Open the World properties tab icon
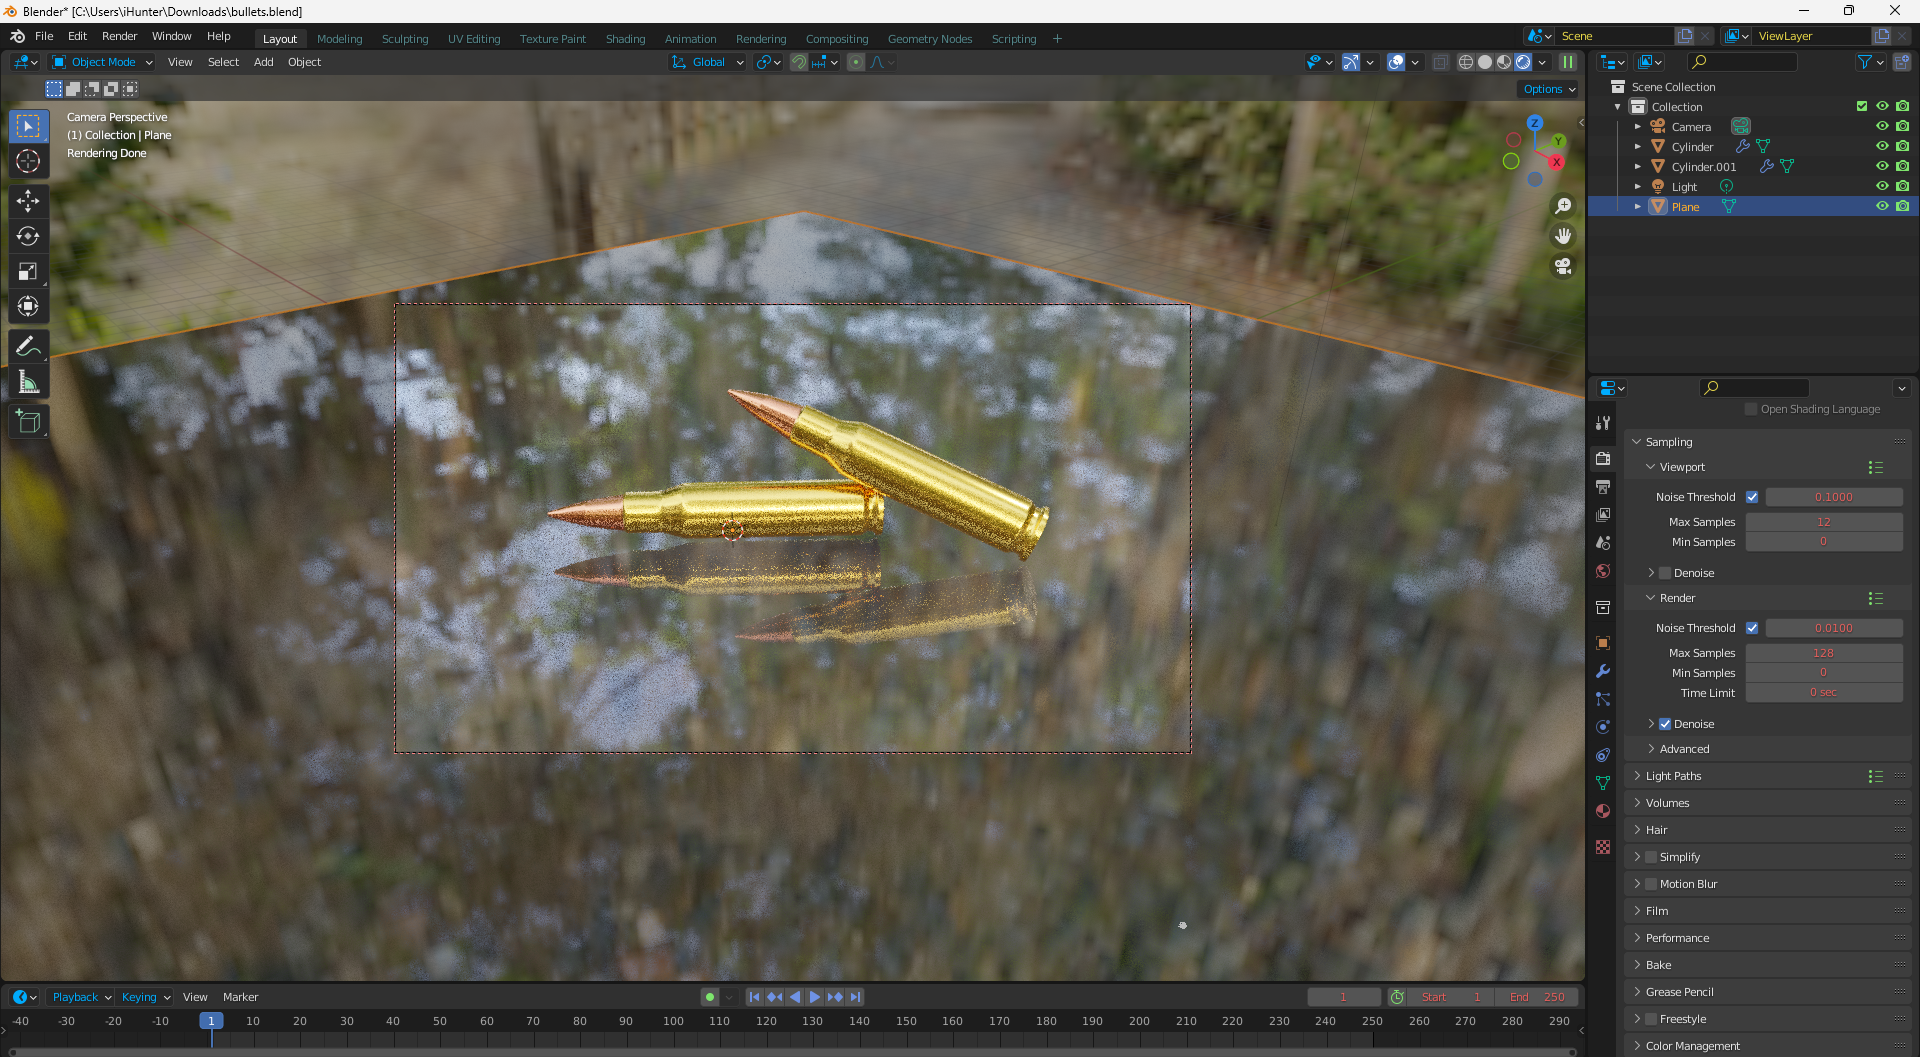1920x1057 pixels. 1603,571
